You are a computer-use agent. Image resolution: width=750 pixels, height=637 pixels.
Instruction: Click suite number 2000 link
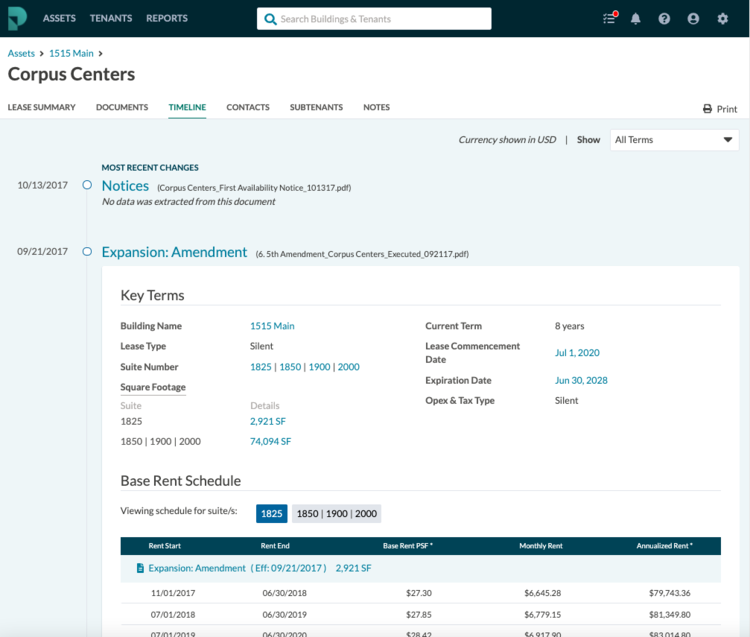pos(349,367)
